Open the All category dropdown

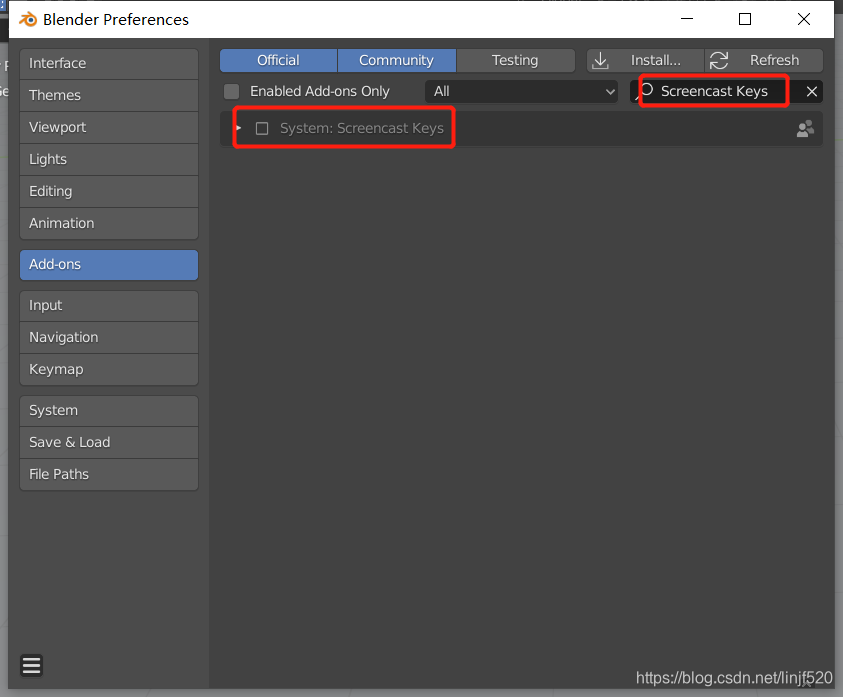(x=521, y=91)
